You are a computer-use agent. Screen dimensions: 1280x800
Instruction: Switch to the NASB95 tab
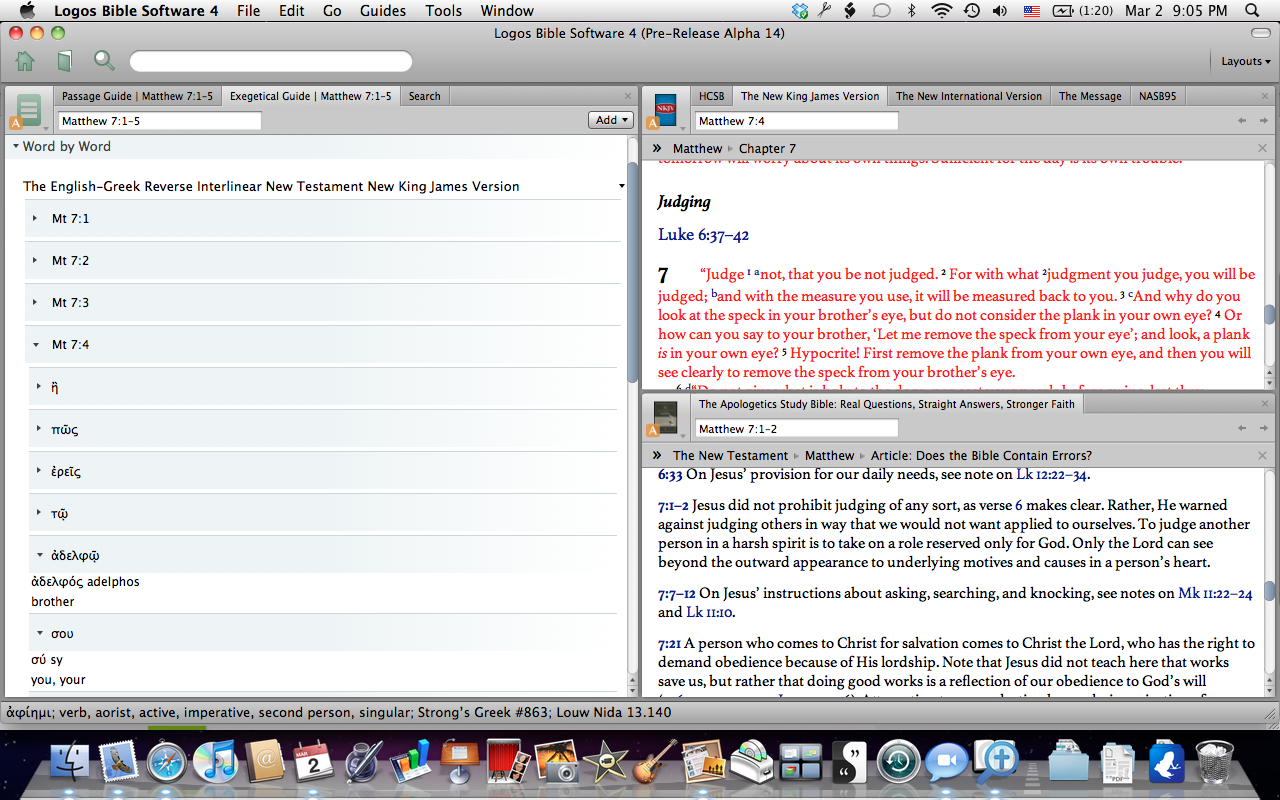(1157, 96)
